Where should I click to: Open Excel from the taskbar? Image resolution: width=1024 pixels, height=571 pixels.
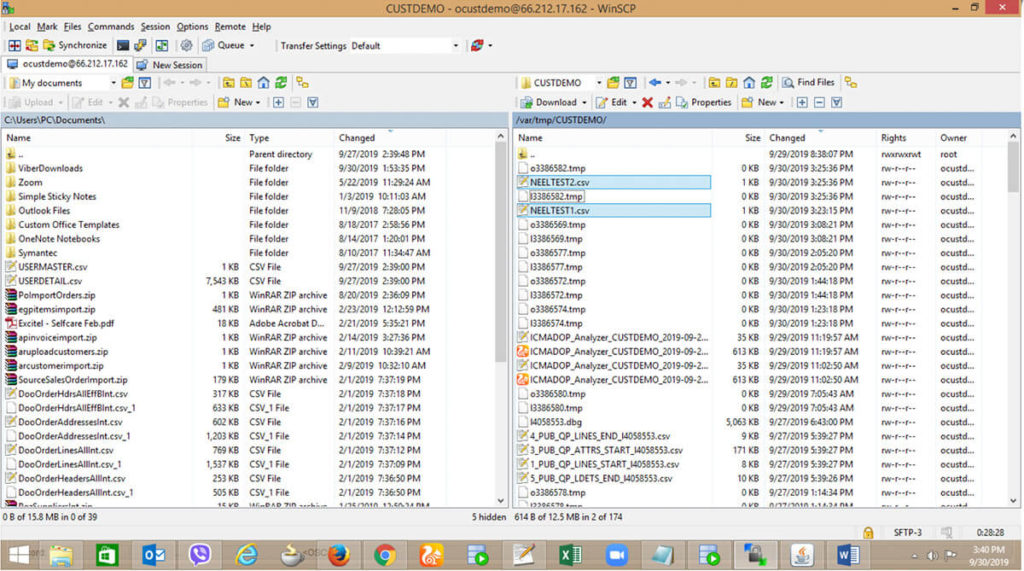[570, 555]
